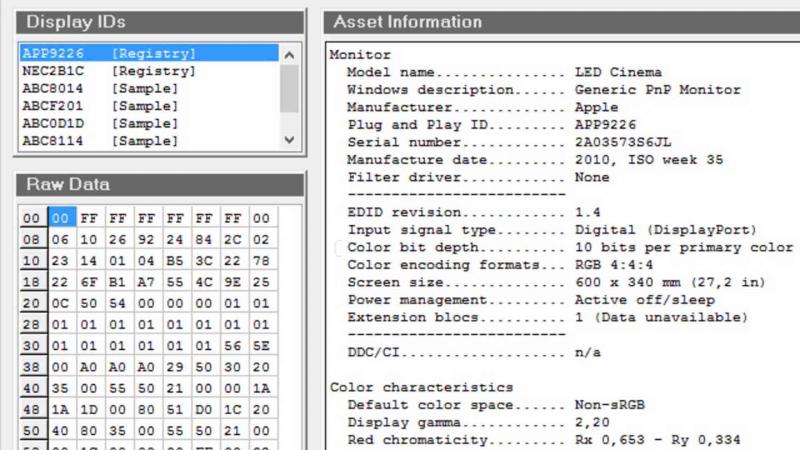The image size is (800, 450).
Task: Click row header 50 in Raw Data
Action: pyautogui.click(x=33, y=431)
